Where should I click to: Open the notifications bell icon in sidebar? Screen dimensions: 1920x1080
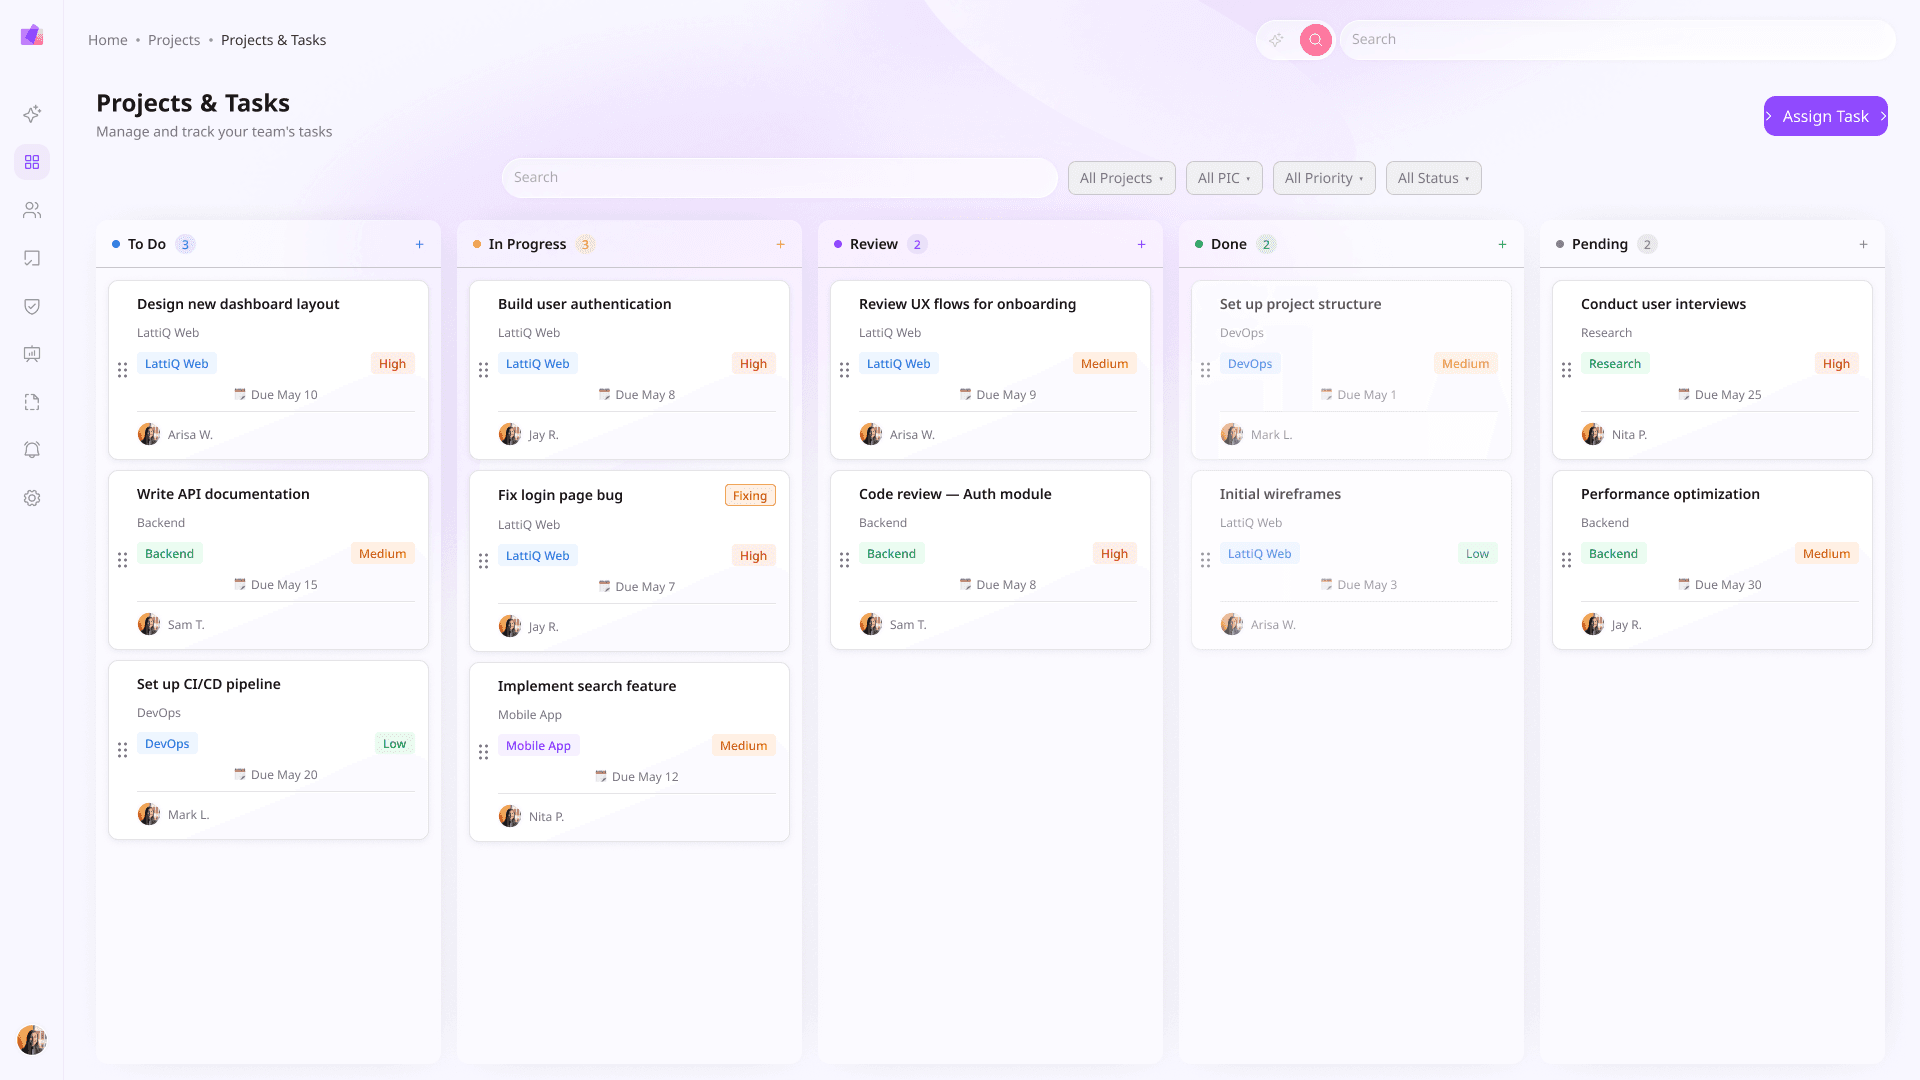(32, 450)
